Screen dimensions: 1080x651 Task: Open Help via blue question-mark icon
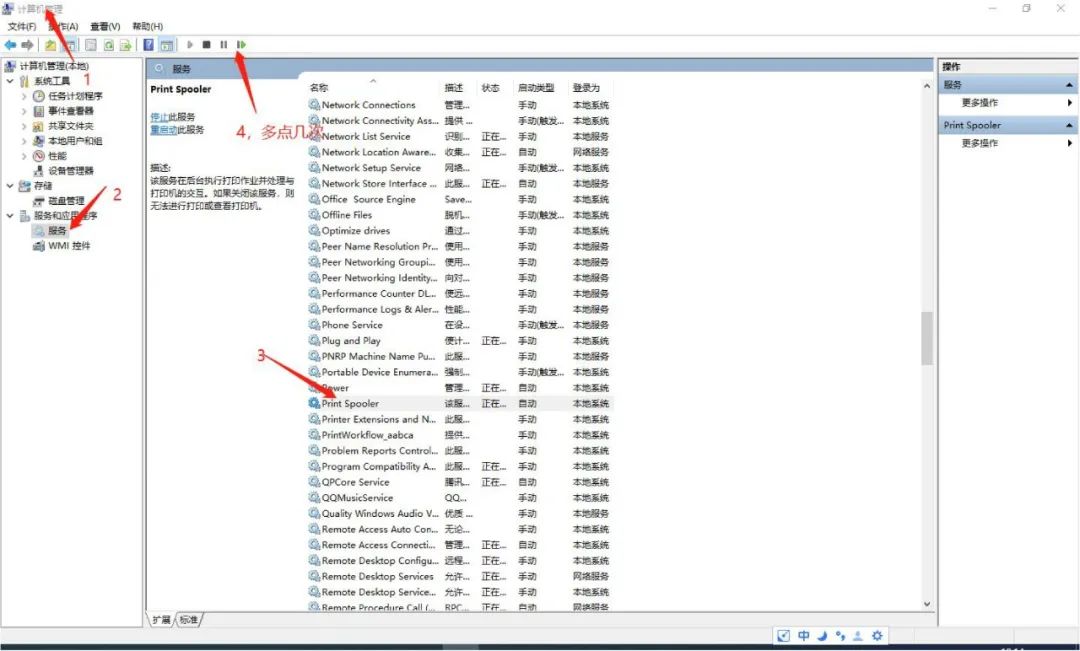[148, 45]
